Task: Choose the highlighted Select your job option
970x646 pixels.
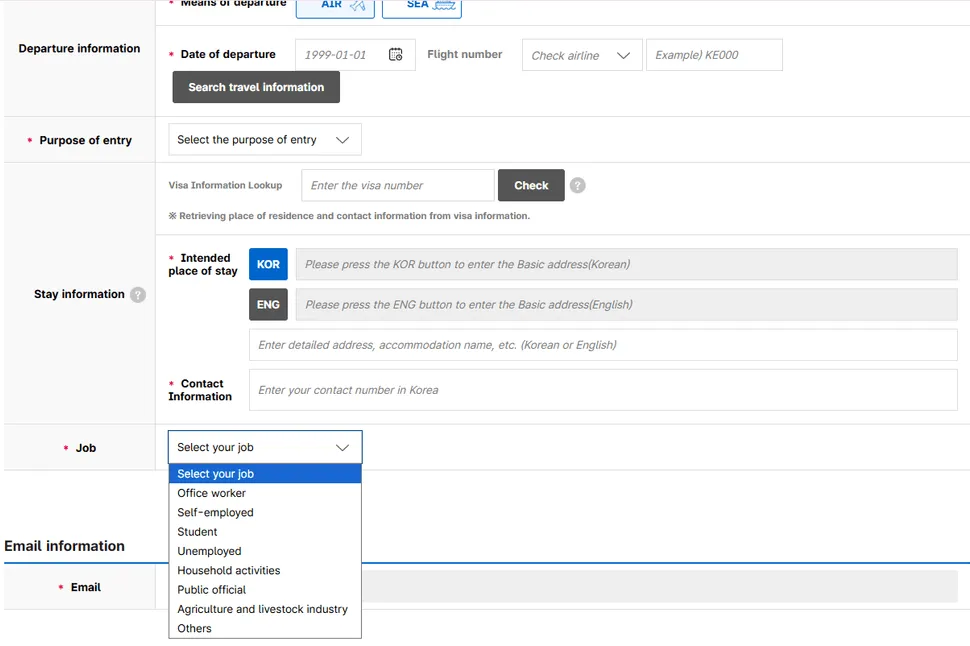Action: (265, 474)
